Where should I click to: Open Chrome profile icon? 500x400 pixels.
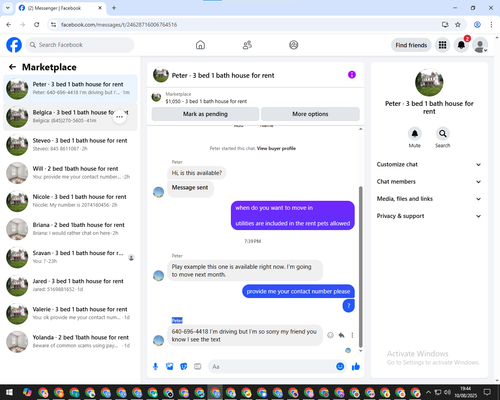(x=477, y=25)
